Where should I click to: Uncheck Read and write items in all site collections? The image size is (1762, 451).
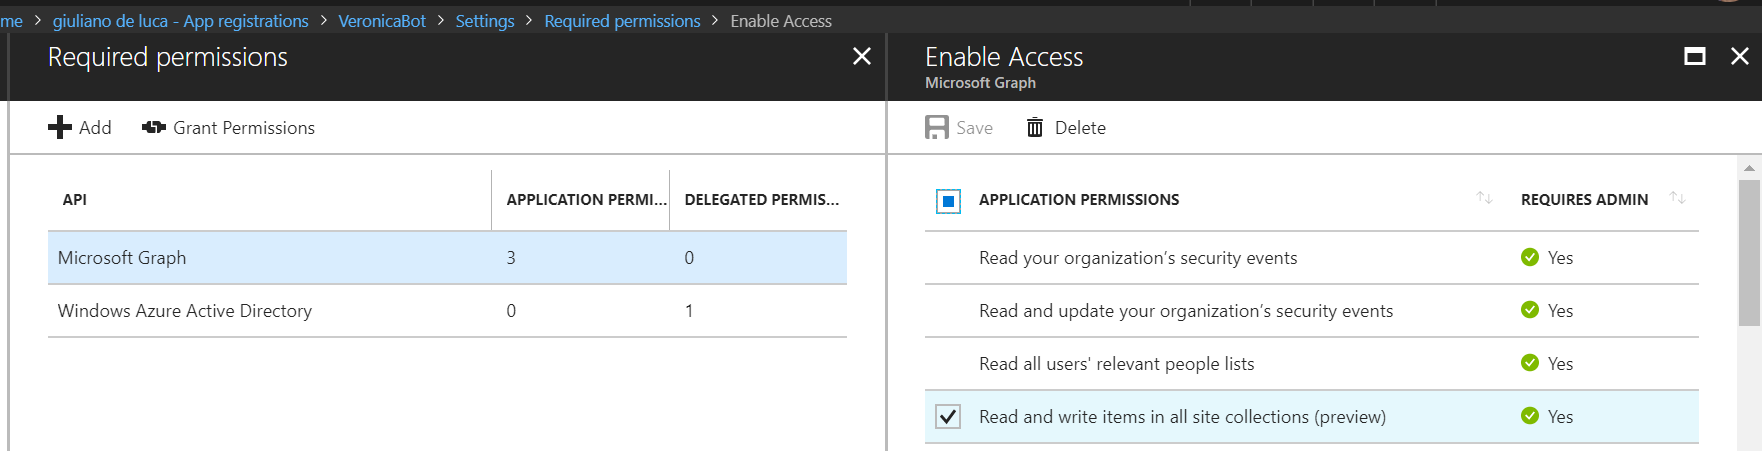[948, 416]
